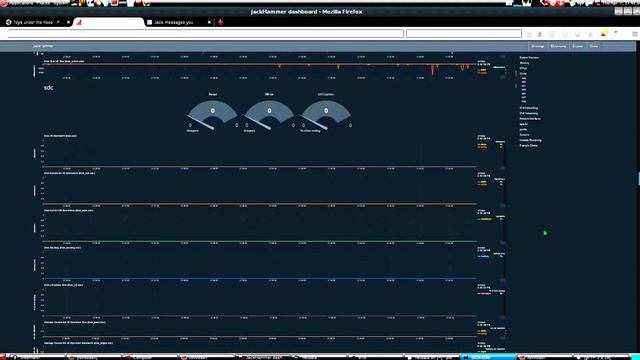
Task: Jump to the CPUs section
Action: [523, 68]
